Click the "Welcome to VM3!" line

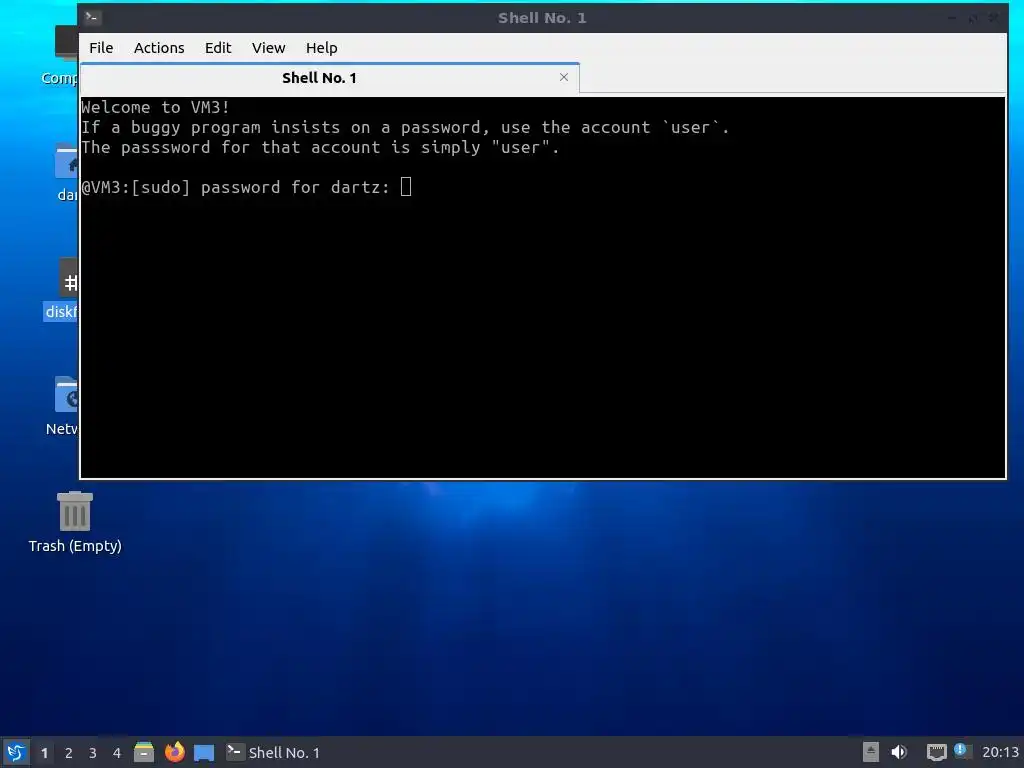click(x=155, y=107)
